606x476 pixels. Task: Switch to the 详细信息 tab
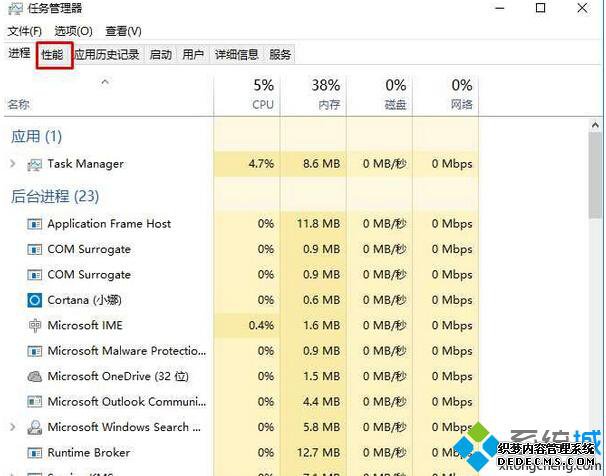point(237,54)
